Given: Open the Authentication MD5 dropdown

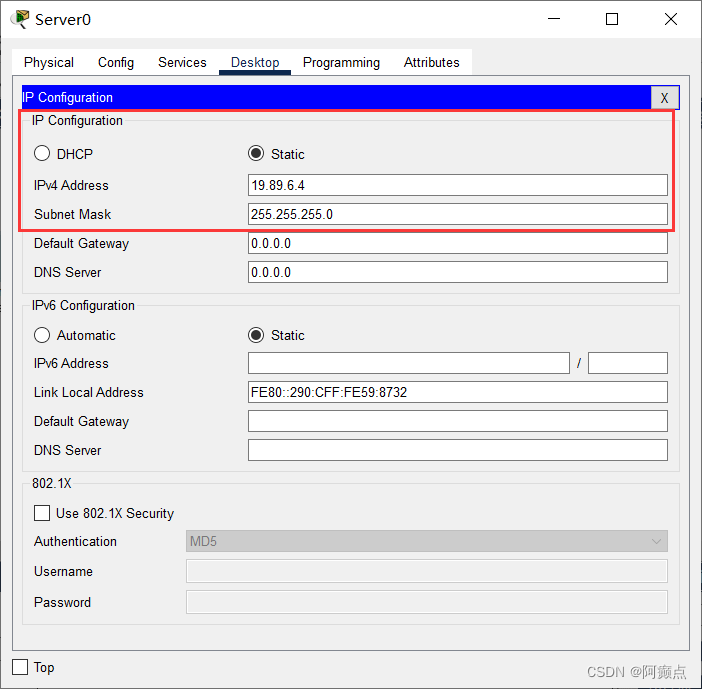Looking at the screenshot, I should click(427, 541).
